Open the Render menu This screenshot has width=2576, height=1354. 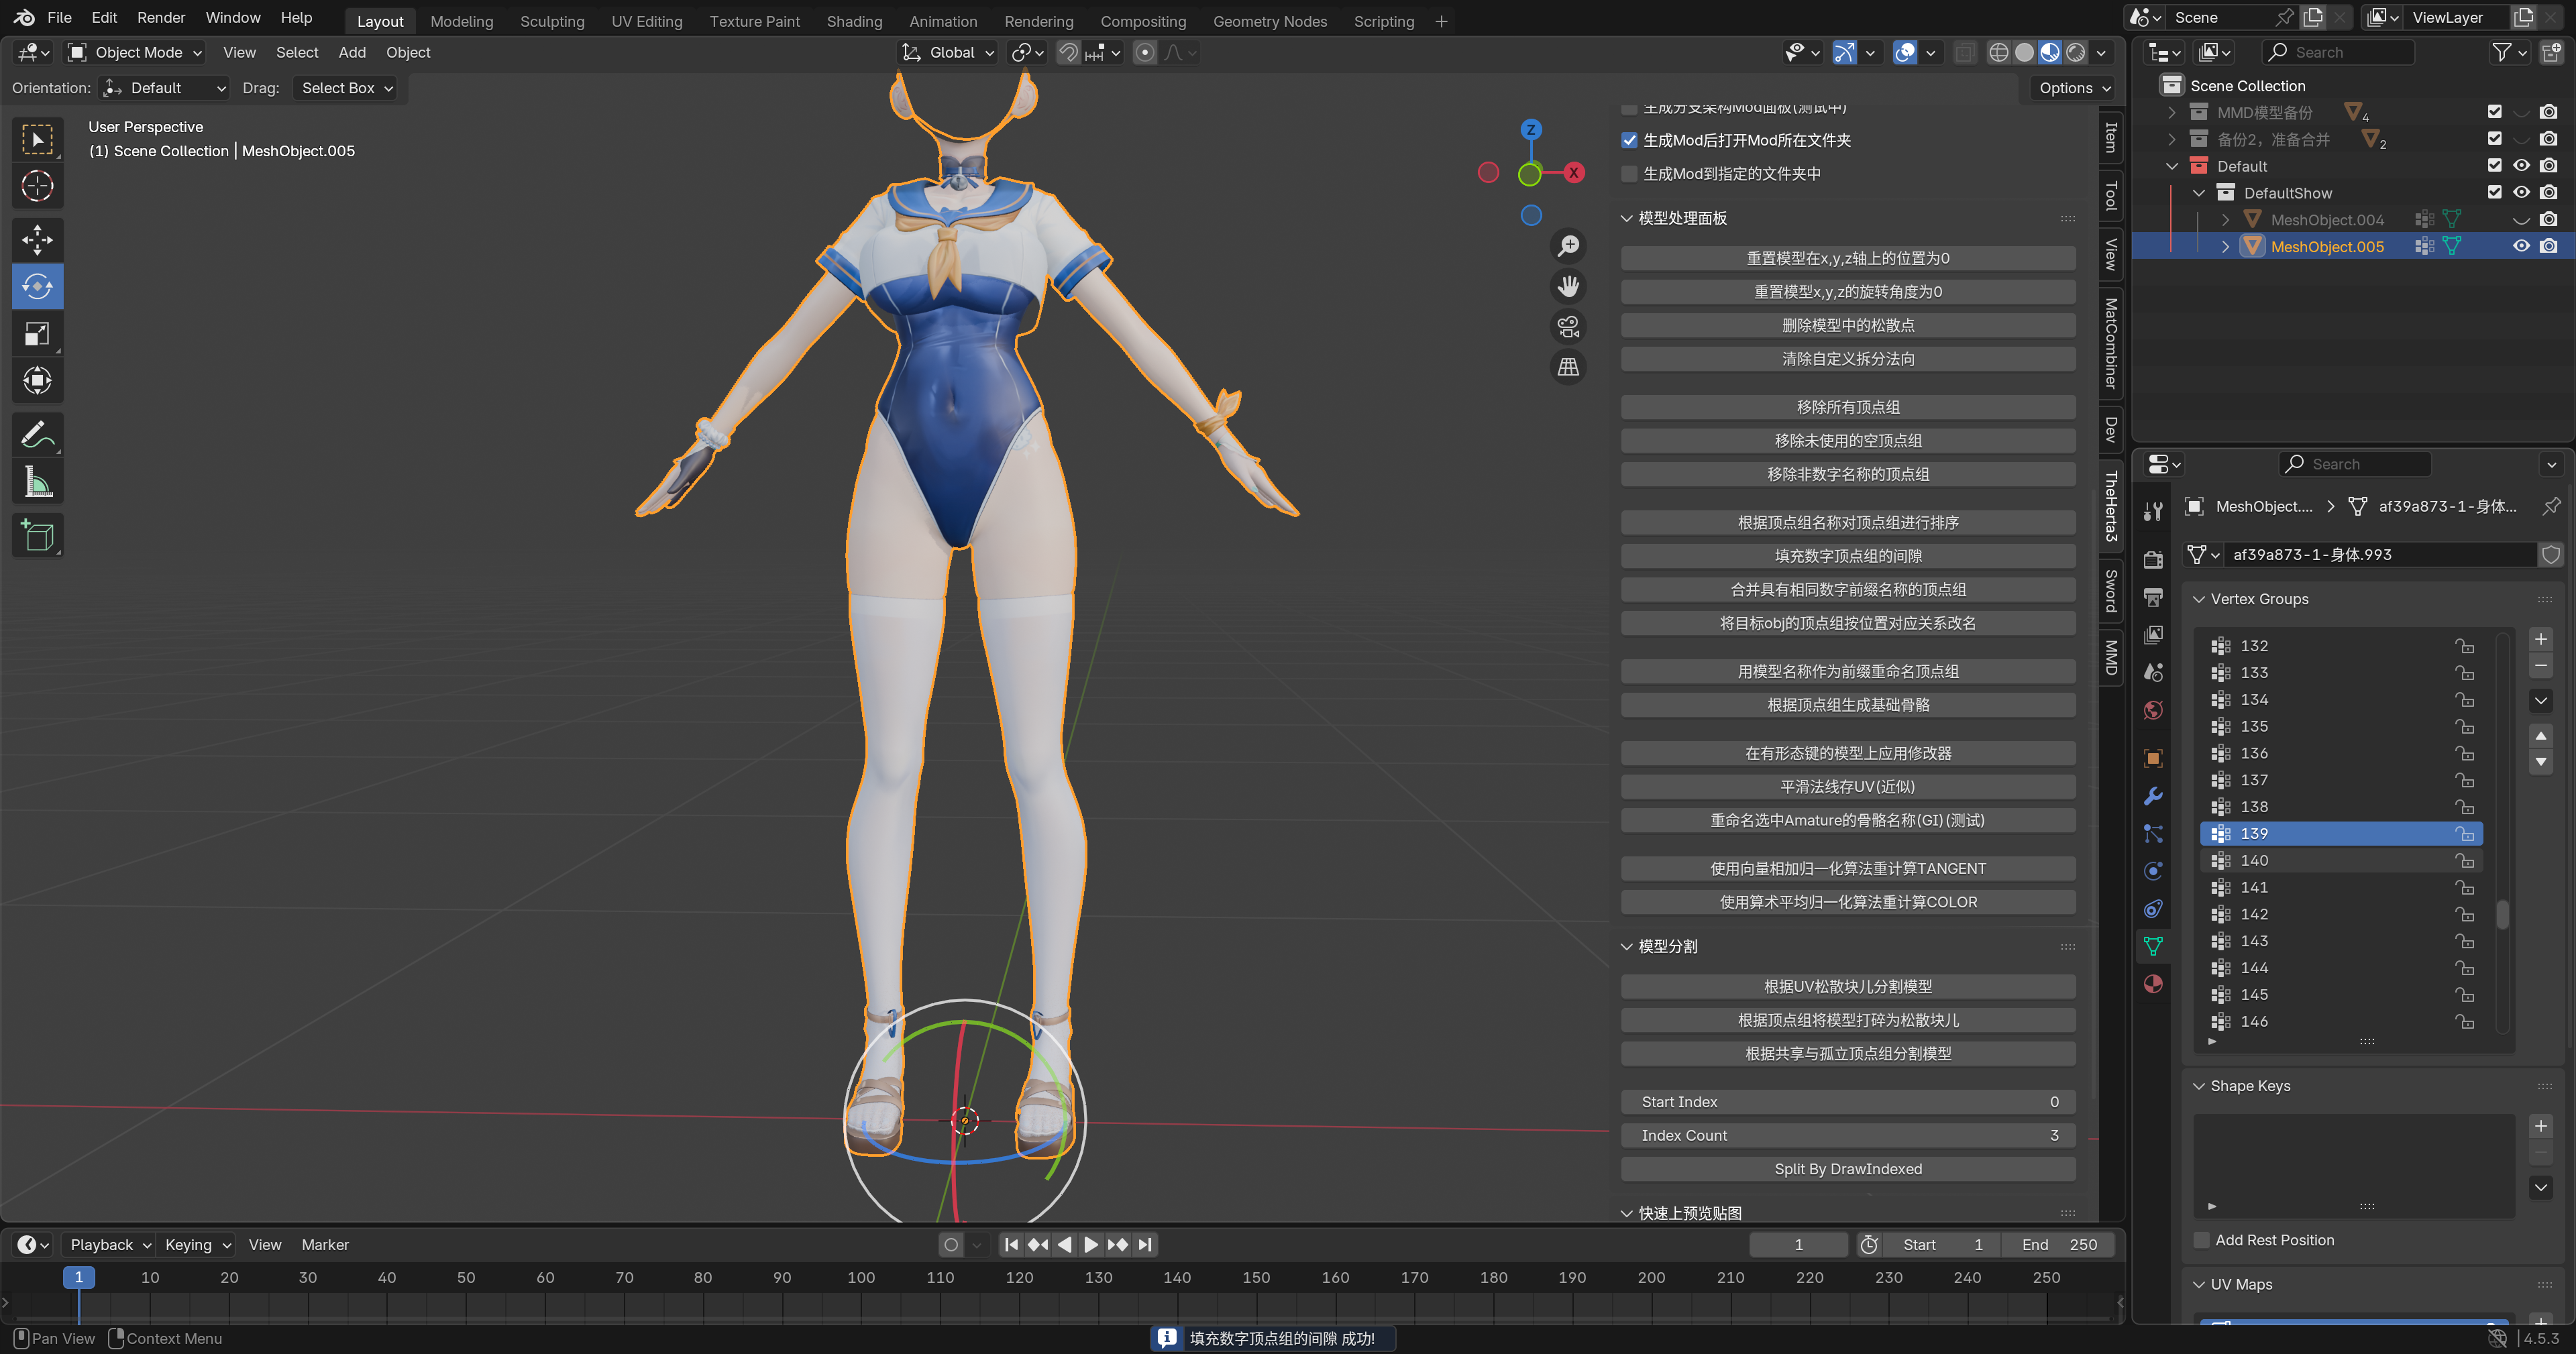pyautogui.click(x=161, y=18)
